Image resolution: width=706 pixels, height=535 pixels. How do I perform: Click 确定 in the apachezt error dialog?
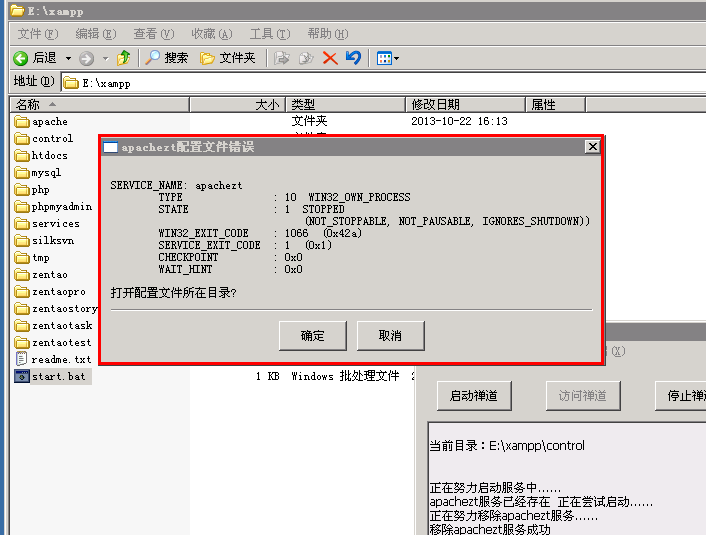[x=313, y=336]
